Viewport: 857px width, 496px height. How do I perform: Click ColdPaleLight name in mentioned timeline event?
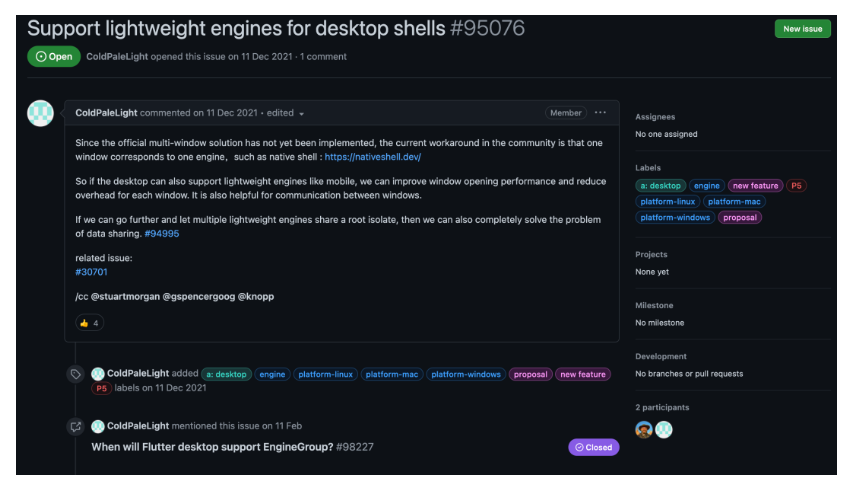(138, 426)
